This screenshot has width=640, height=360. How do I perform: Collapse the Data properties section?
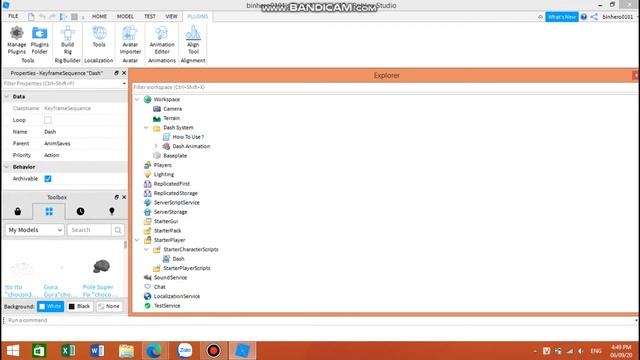tap(7, 97)
